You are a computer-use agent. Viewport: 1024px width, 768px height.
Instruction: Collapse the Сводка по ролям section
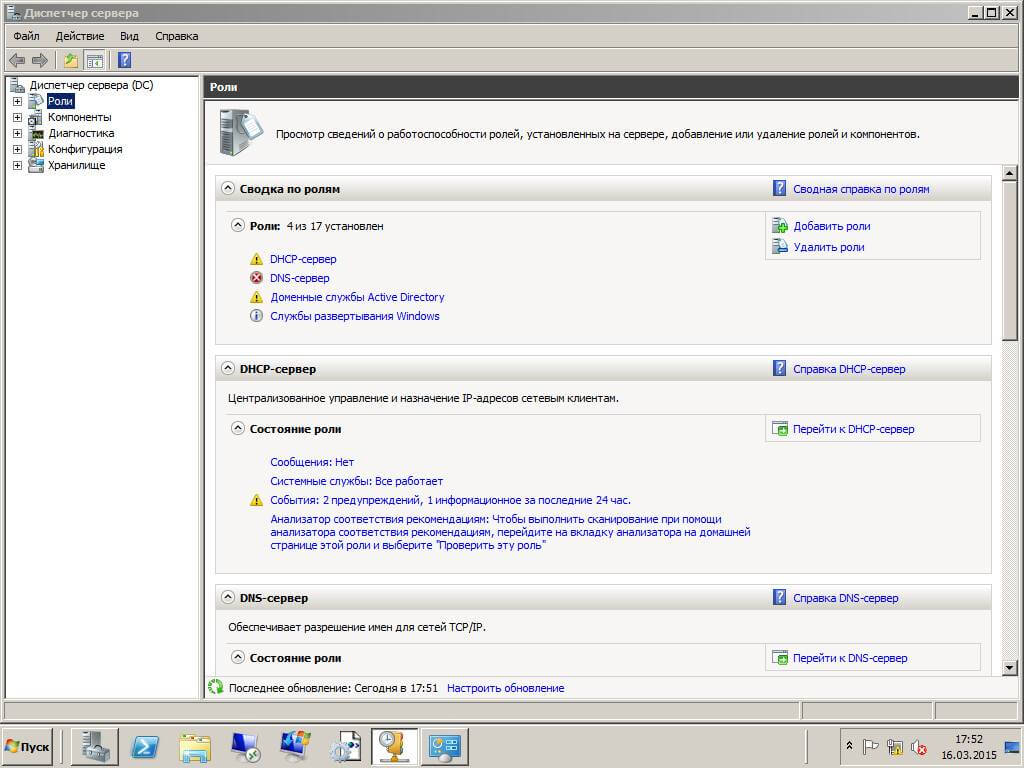click(x=227, y=188)
